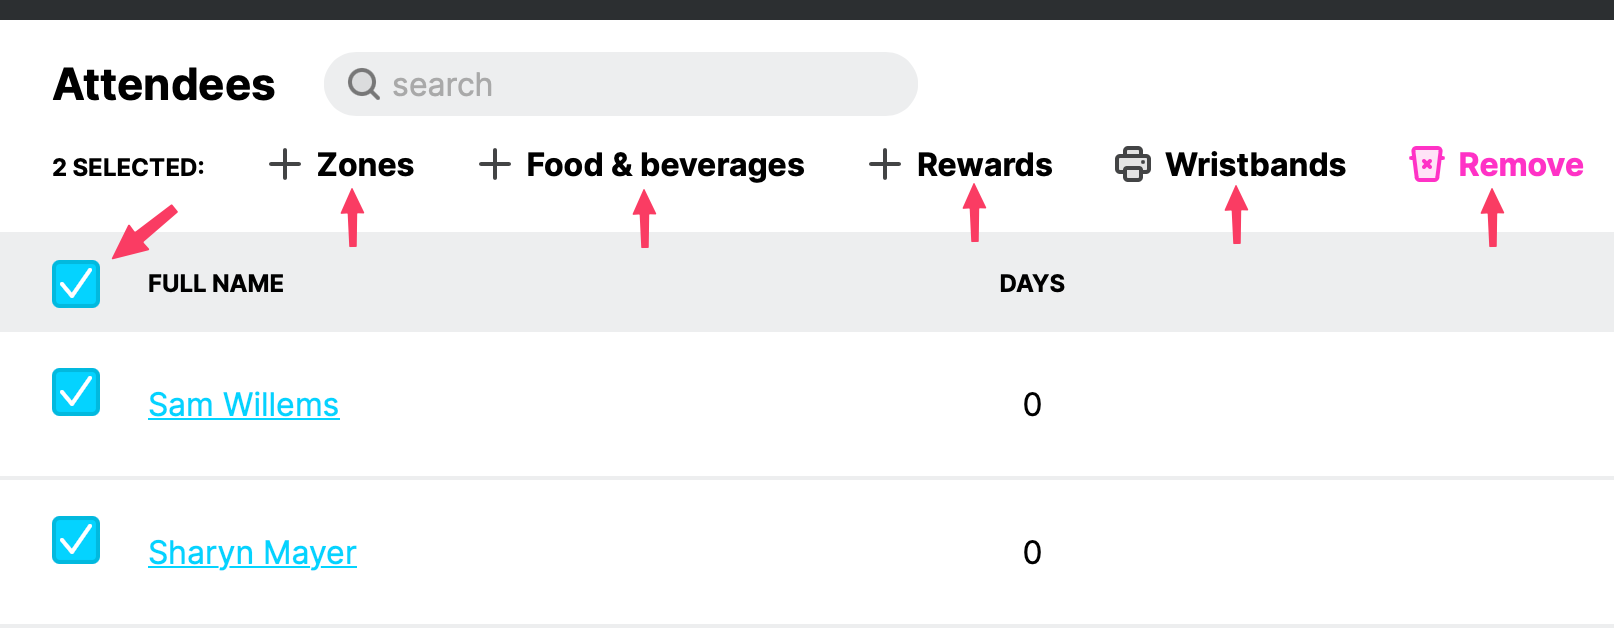Focus the attendees search field
Image resolution: width=1614 pixels, height=634 pixels.
640,84
